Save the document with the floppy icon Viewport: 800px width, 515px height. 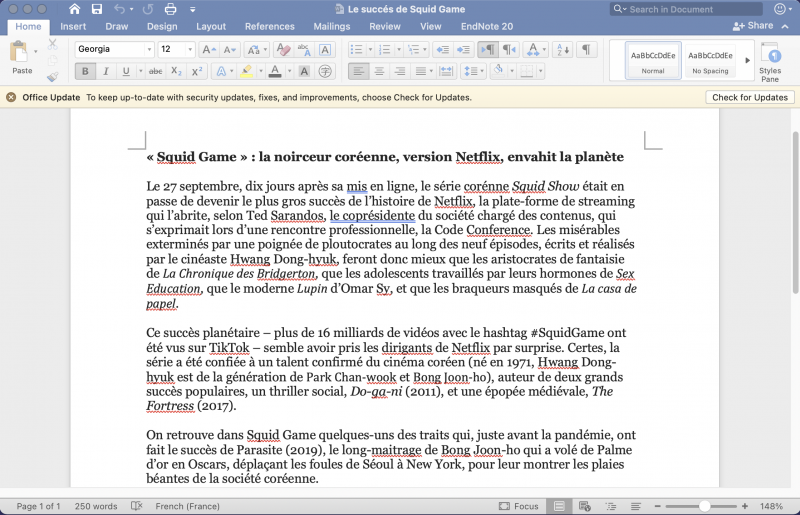[96, 9]
